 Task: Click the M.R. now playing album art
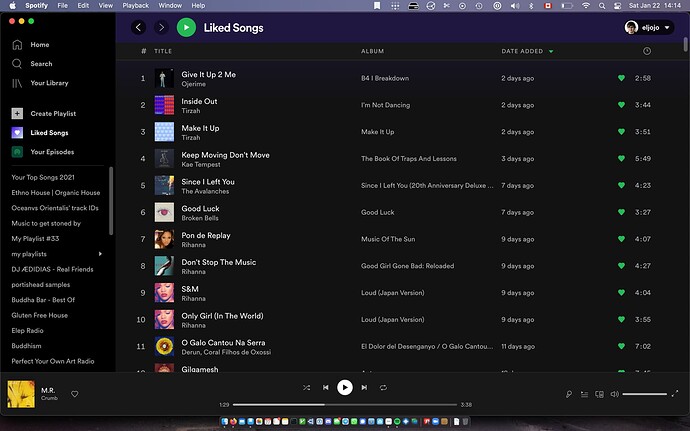21,394
